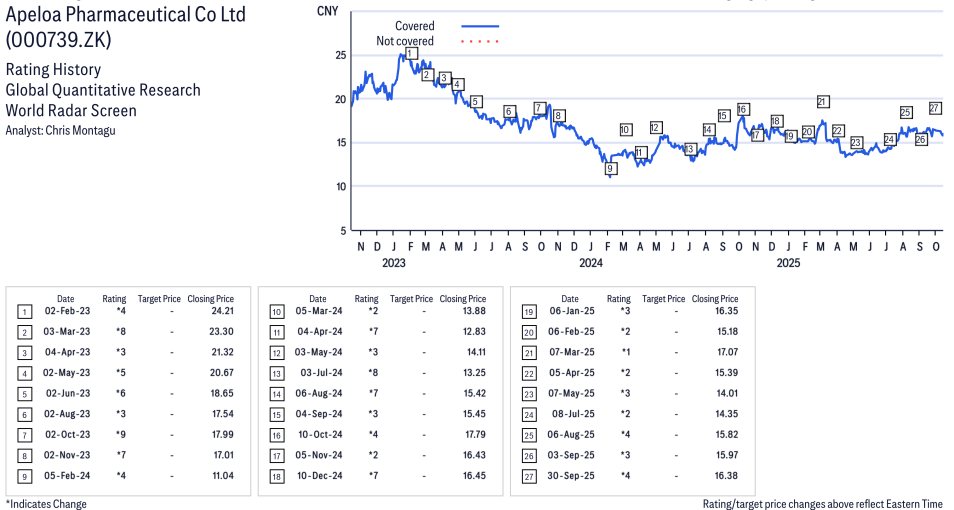This screenshot has width=954, height=510.
Task: Select chart marker 9 at the 2024 low
Action: tap(610, 169)
